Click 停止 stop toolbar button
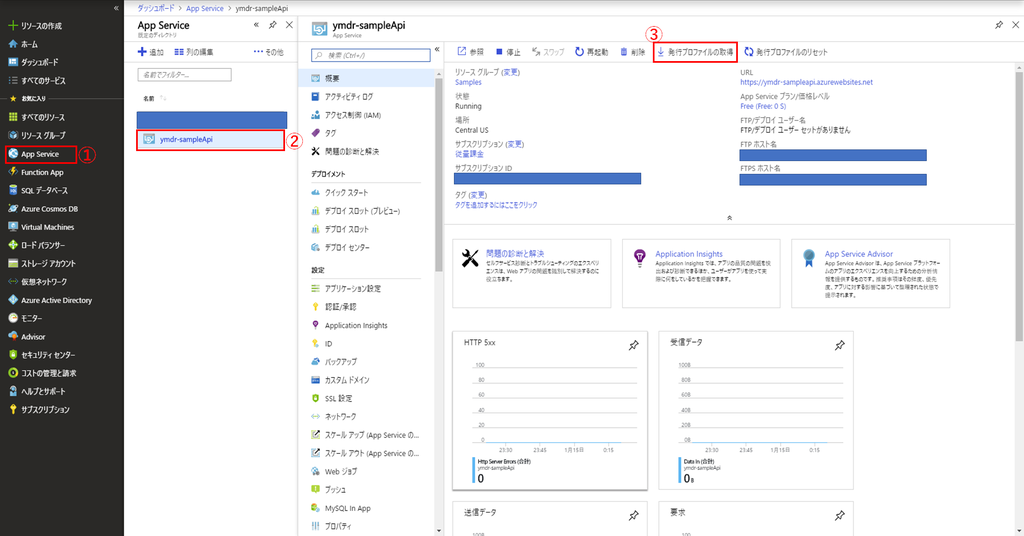This screenshot has width=1024, height=536. coord(508,52)
